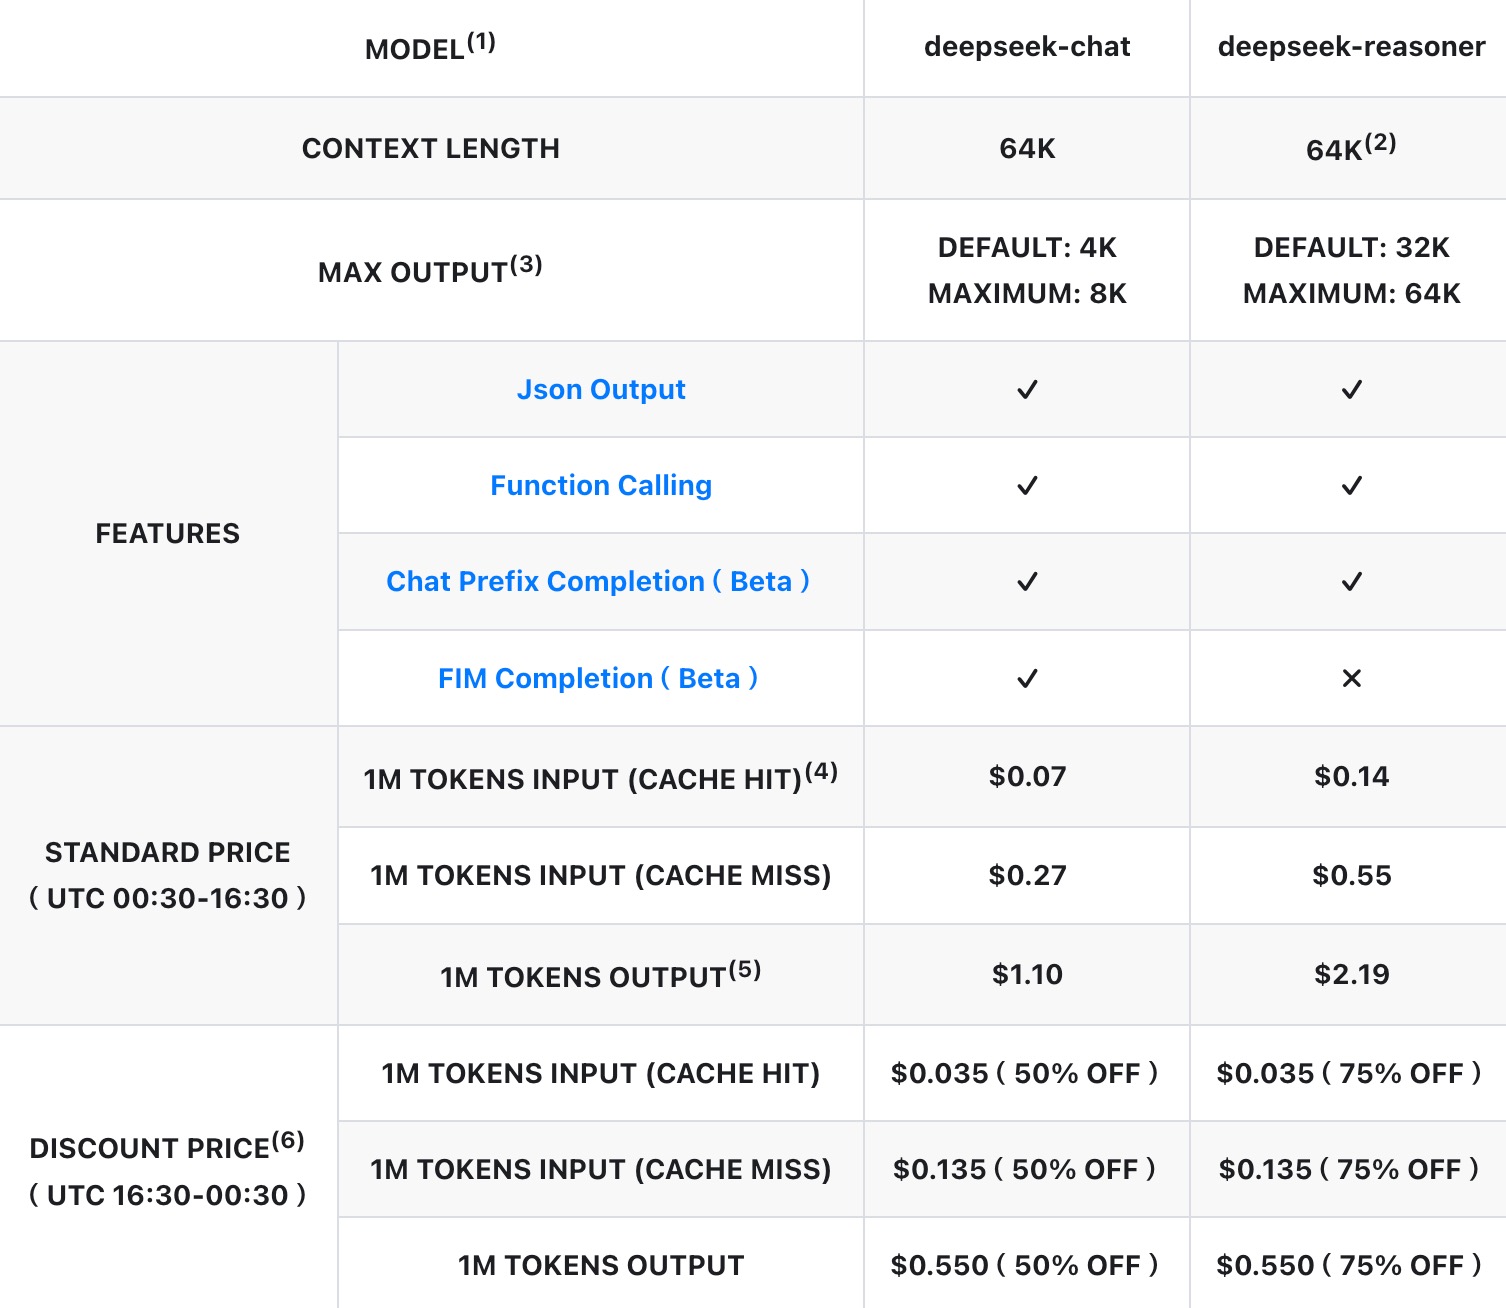Click deepseek-reasoner's Json Output checkmark
The image size is (1506, 1308).
tap(1351, 389)
